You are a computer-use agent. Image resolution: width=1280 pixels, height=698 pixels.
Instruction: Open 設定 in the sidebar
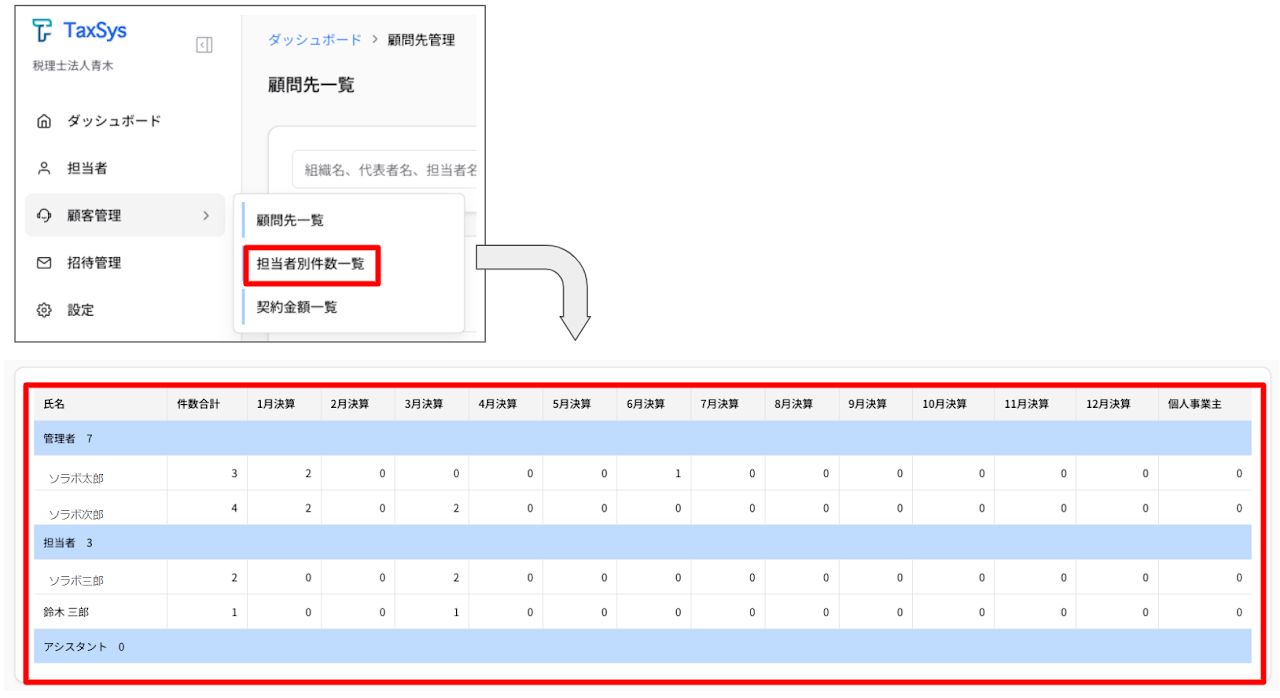[x=81, y=310]
